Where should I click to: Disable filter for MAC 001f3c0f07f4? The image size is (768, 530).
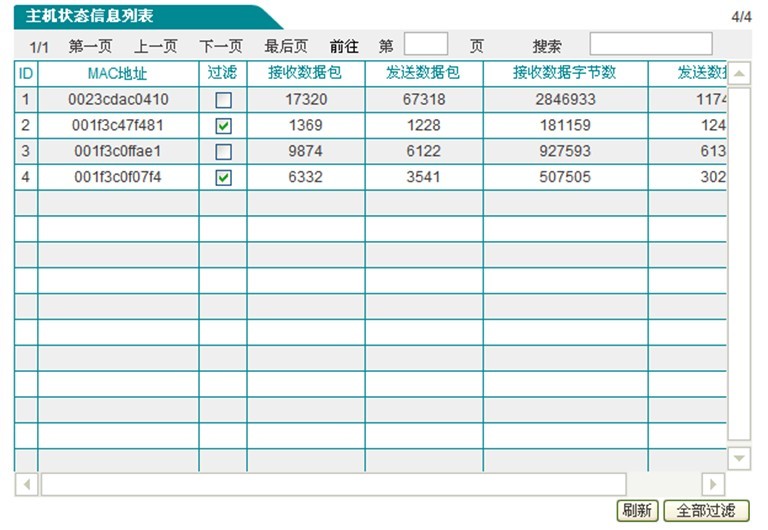point(223,178)
